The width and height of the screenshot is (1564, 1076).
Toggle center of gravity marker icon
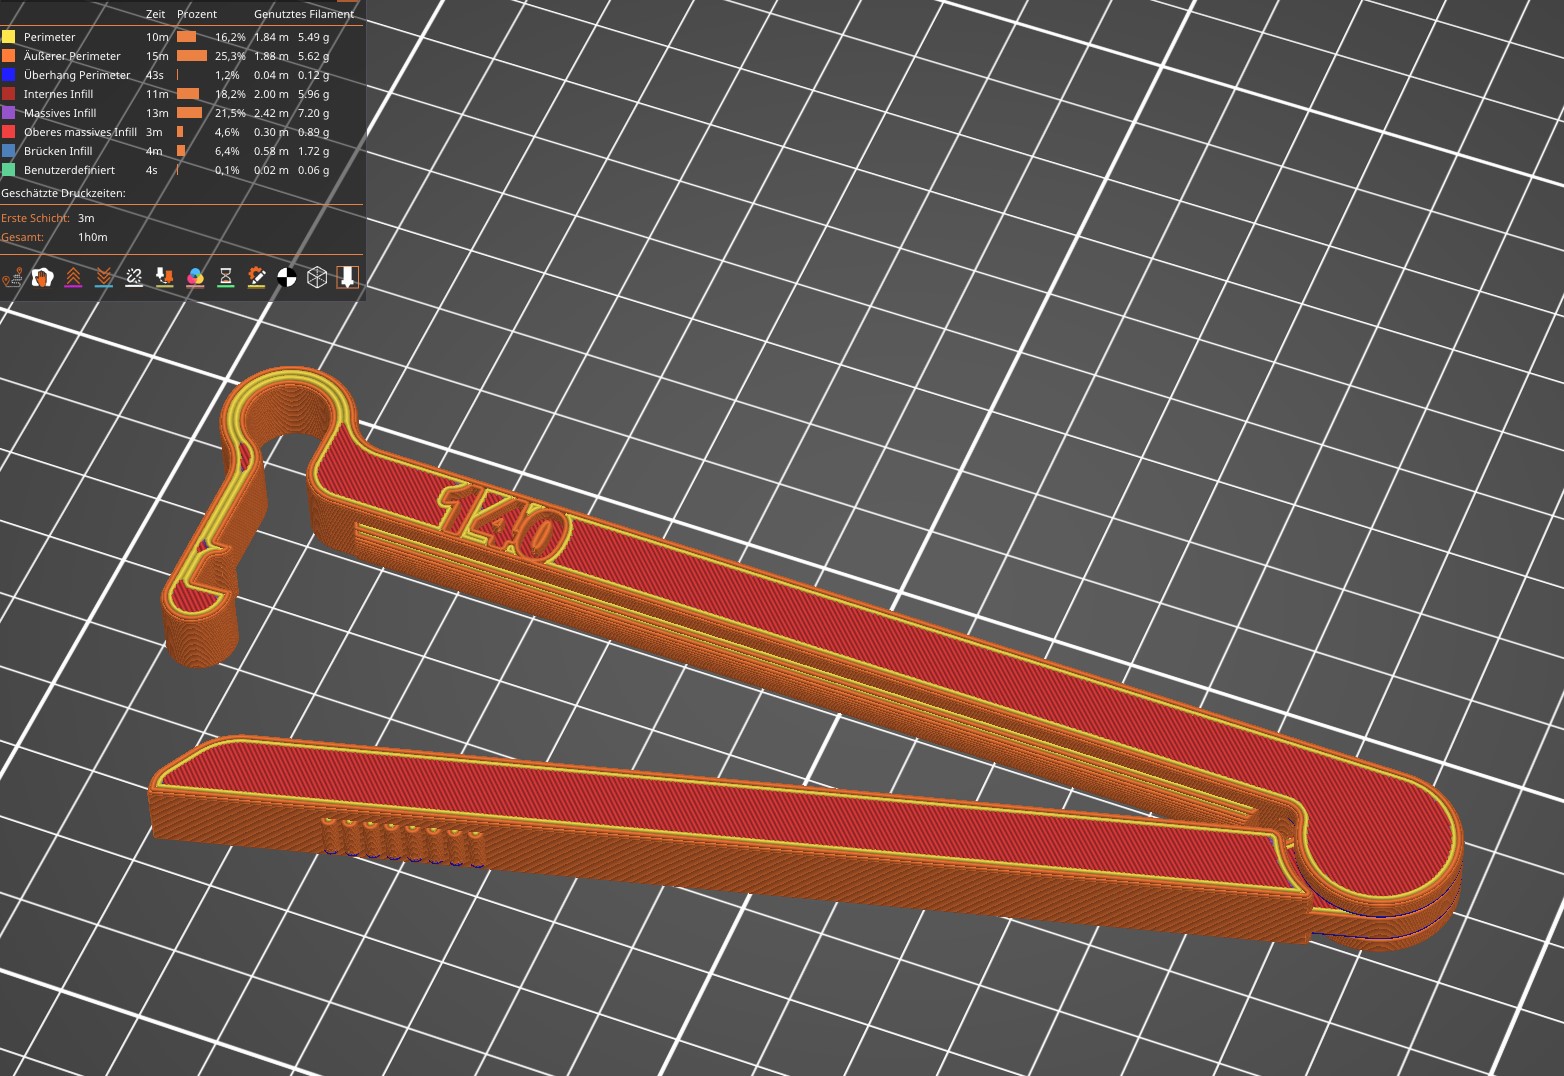[x=287, y=277]
